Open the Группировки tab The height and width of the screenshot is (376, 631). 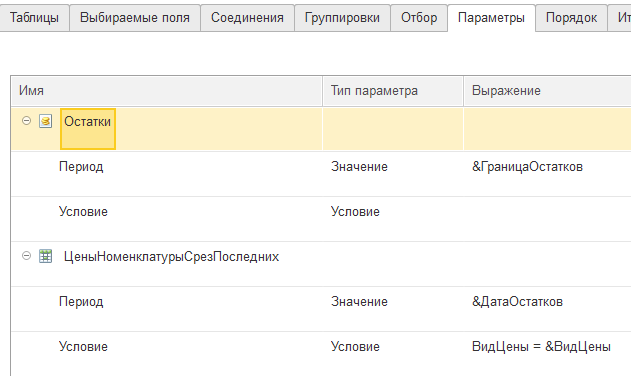342,18
